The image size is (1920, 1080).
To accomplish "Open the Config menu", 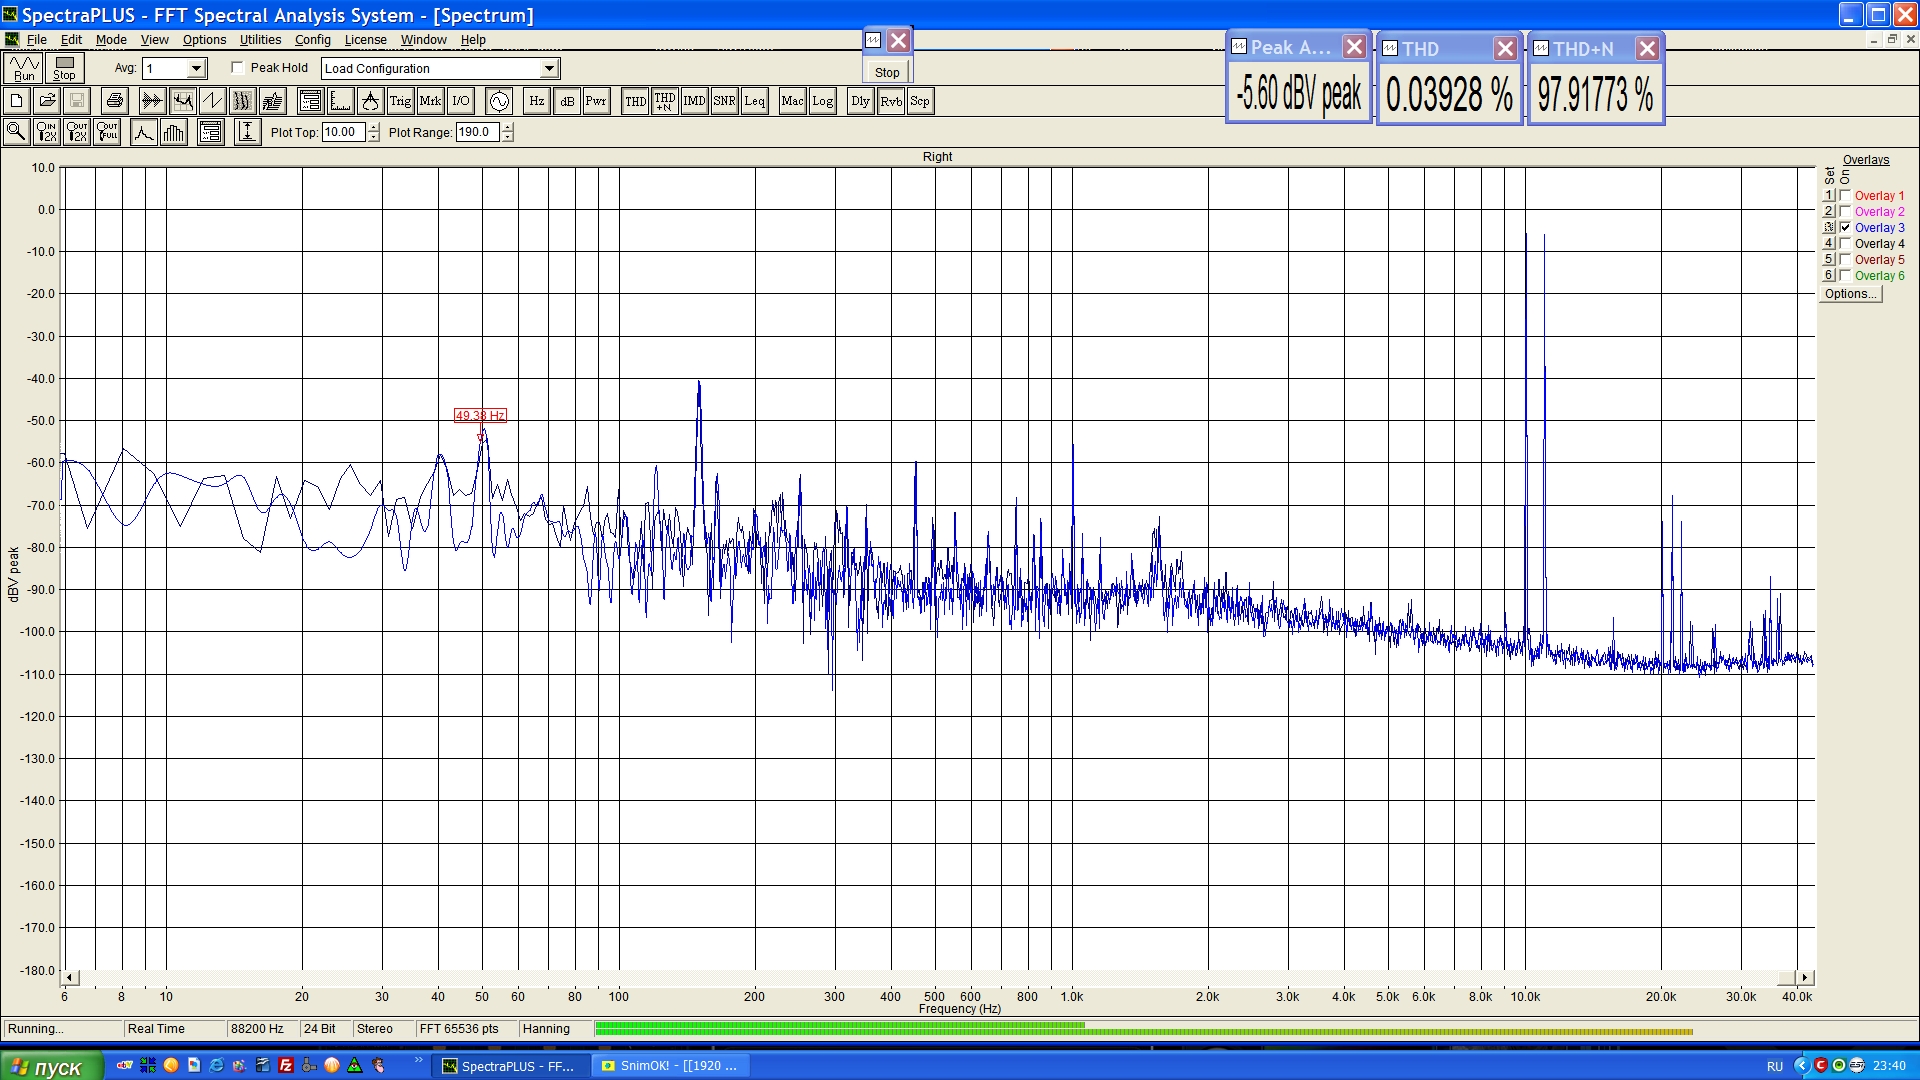I will (x=312, y=40).
